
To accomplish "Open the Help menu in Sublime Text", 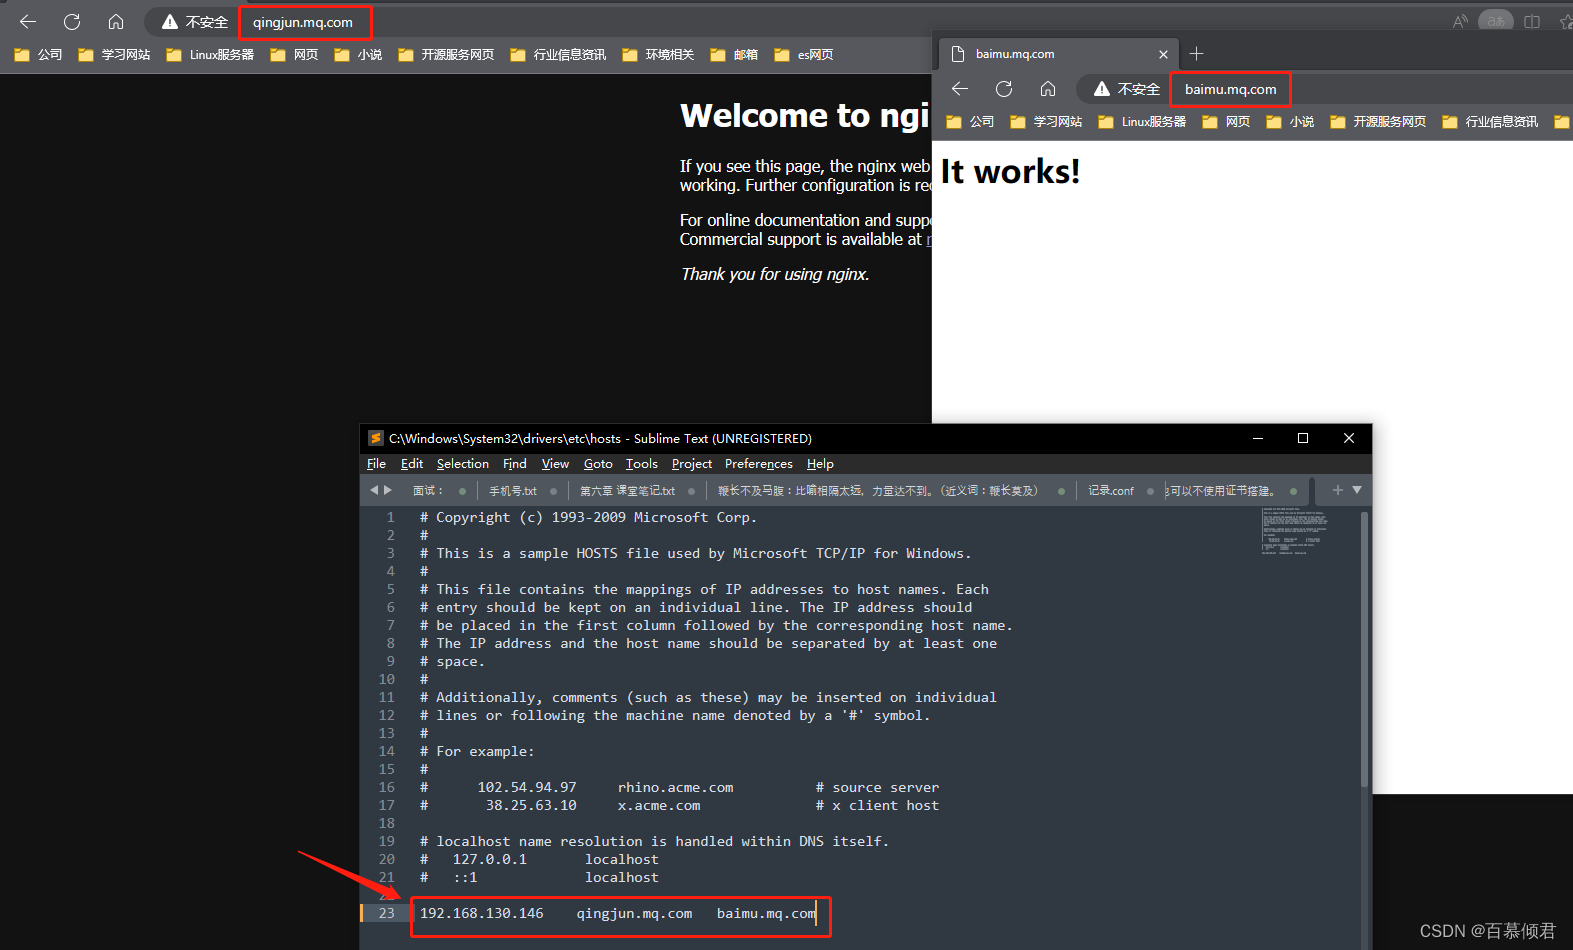I will click(x=820, y=464).
